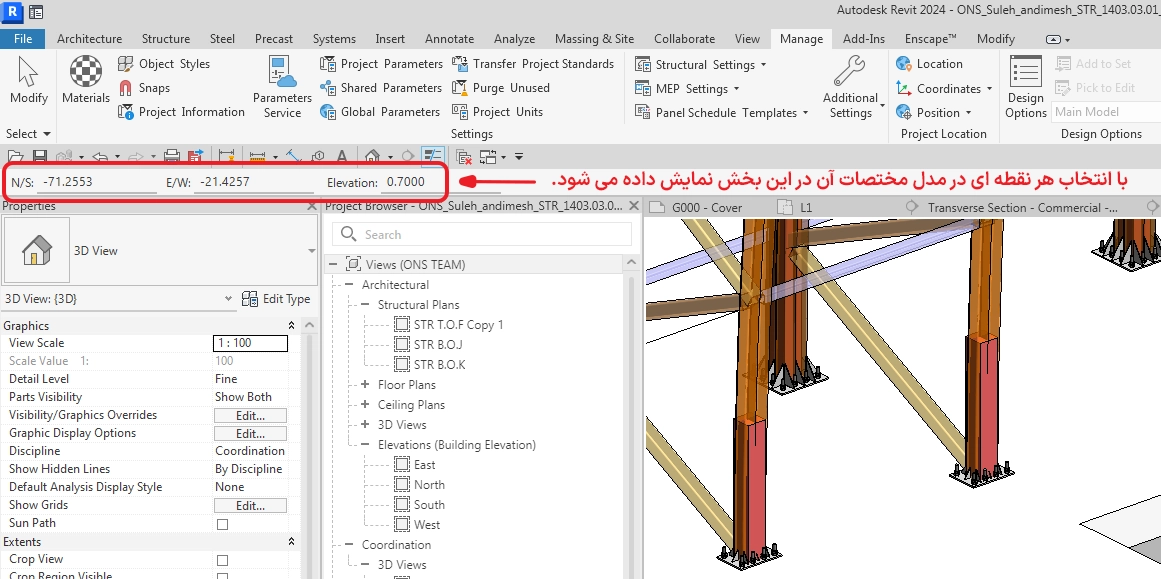Open Project Units

click(x=460, y=112)
